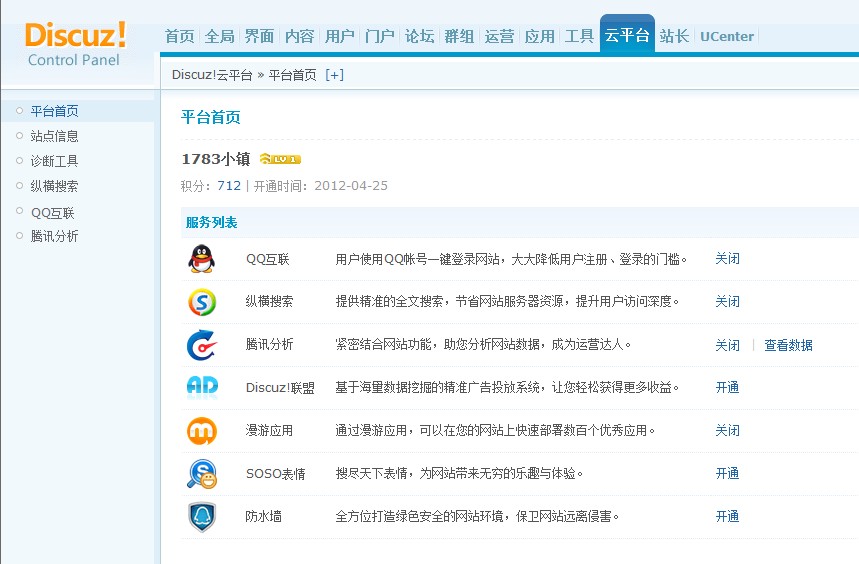
Task: Open the 运营 top menu
Action: 499,37
